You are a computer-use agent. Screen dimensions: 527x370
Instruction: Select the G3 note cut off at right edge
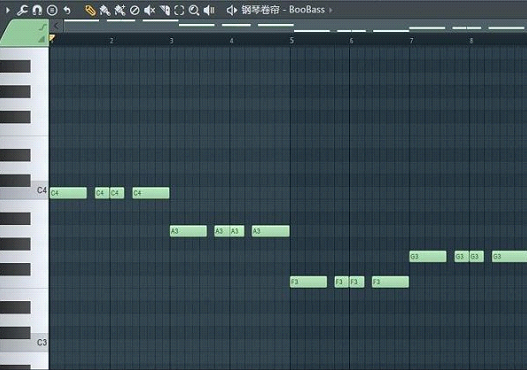pyautogui.click(x=510, y=256)
